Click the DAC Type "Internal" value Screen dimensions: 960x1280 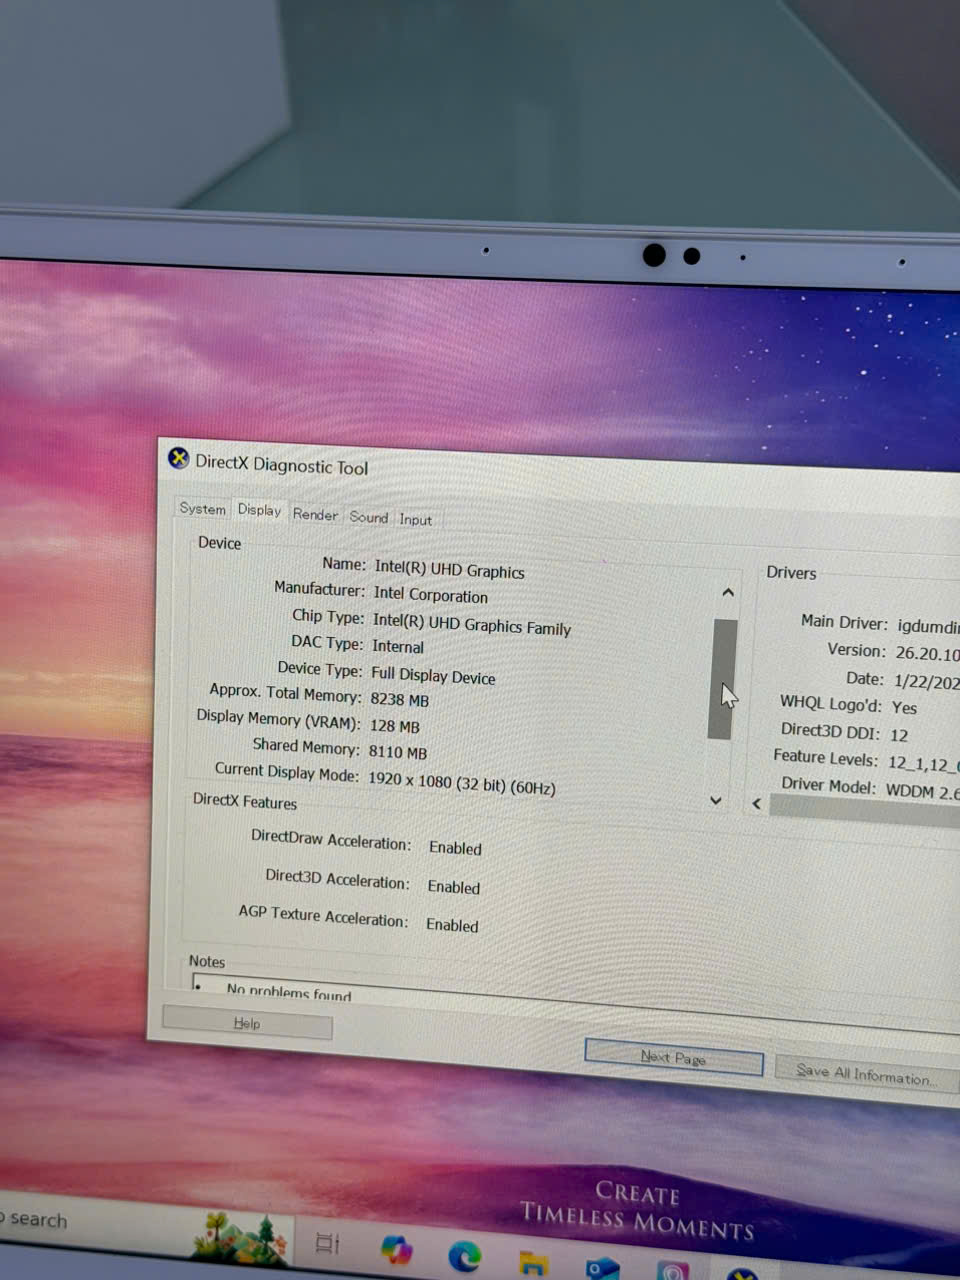pos(398,646)
